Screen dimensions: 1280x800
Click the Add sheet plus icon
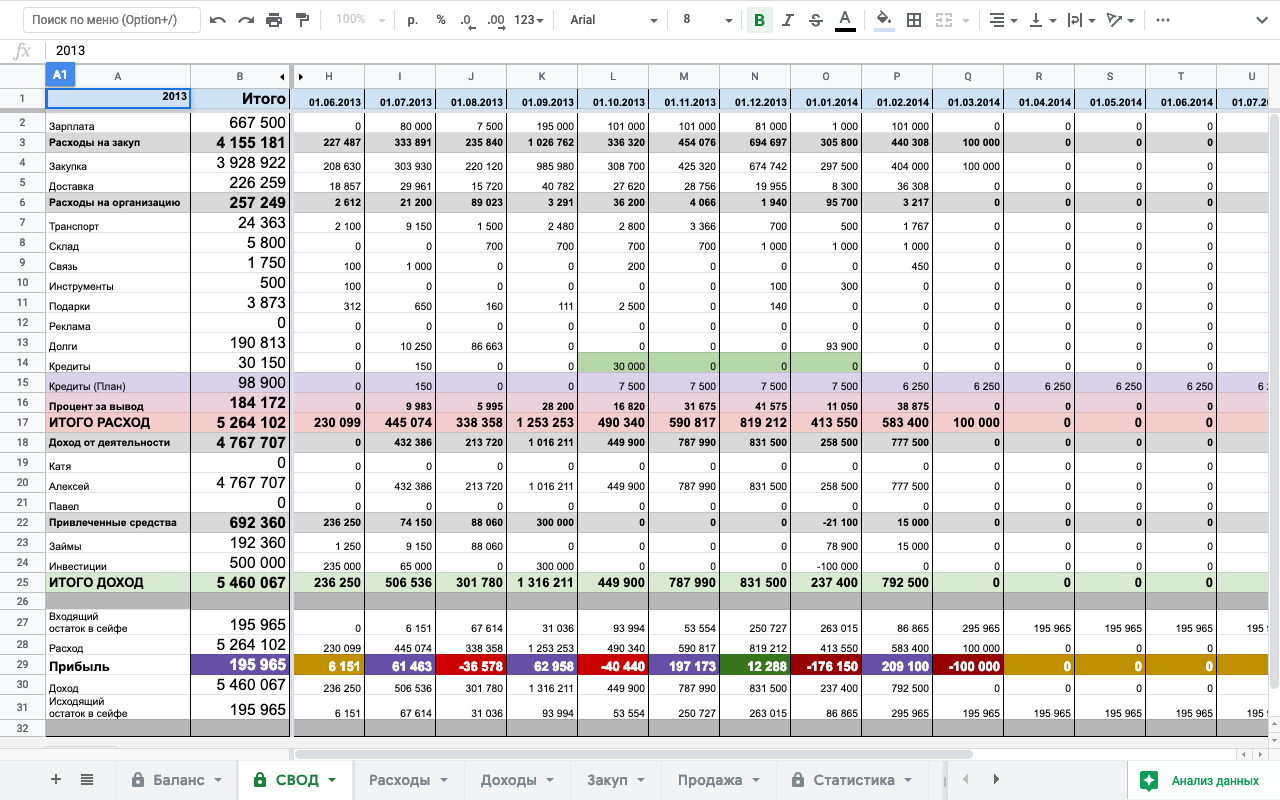[56, 780]
